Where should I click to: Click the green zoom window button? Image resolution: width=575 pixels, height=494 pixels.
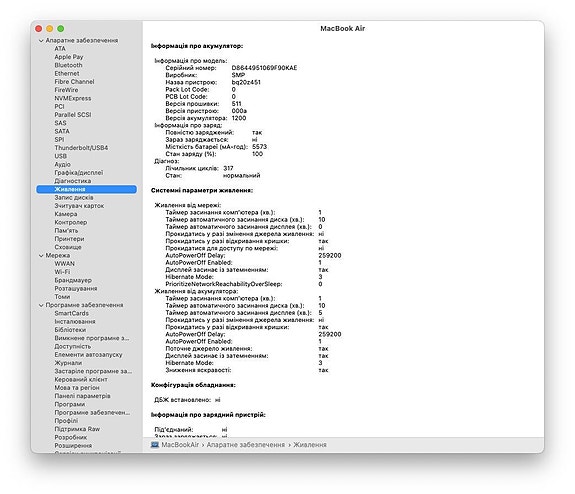point(61,29)
